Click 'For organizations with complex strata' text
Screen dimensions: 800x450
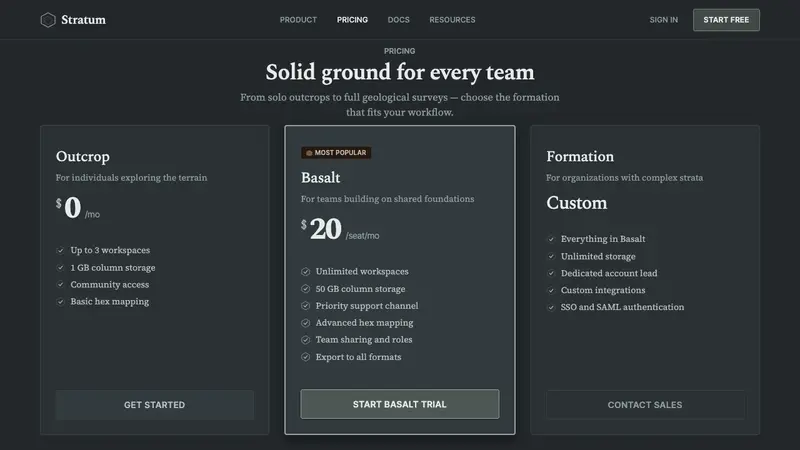point(624,178)
